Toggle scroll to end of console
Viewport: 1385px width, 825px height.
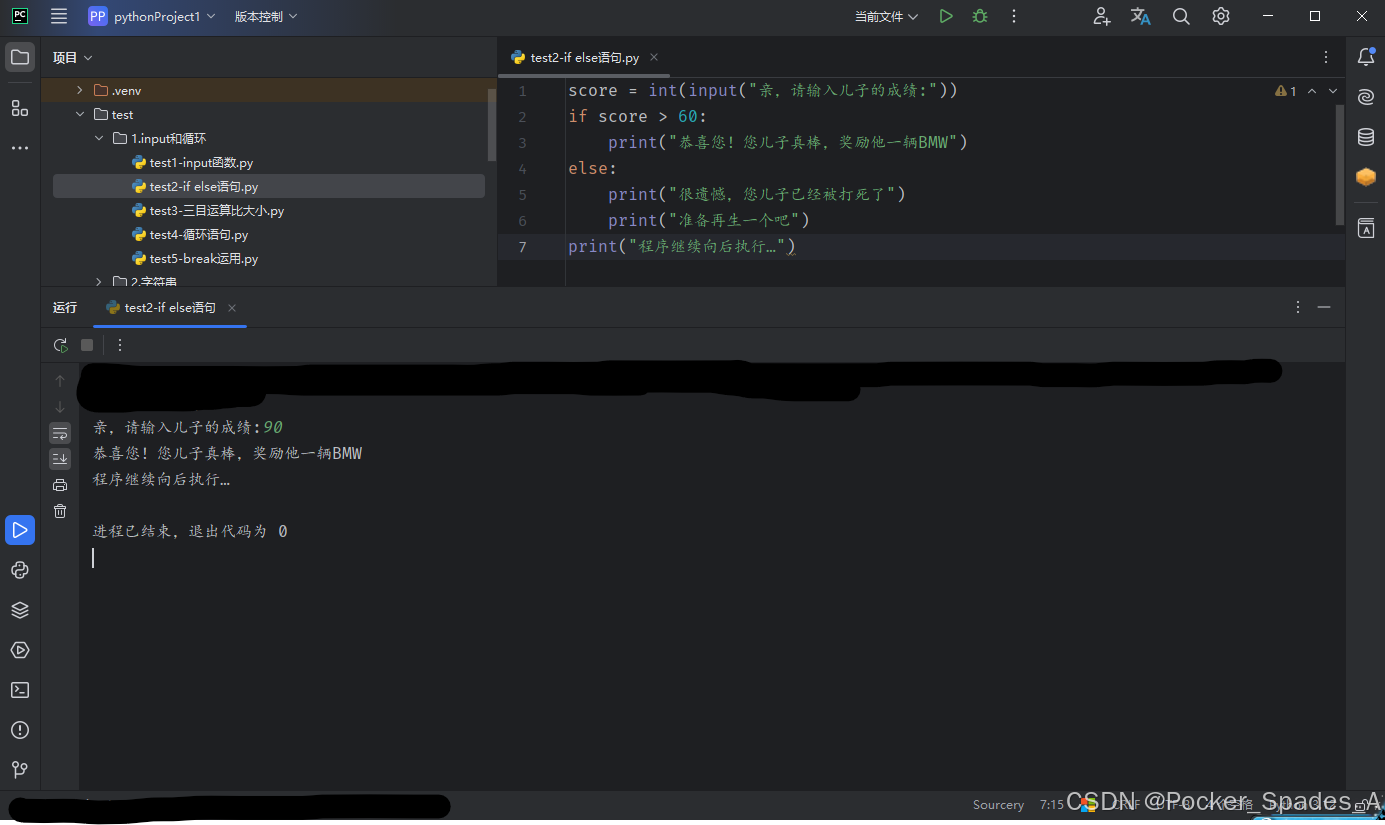[60, 459]
